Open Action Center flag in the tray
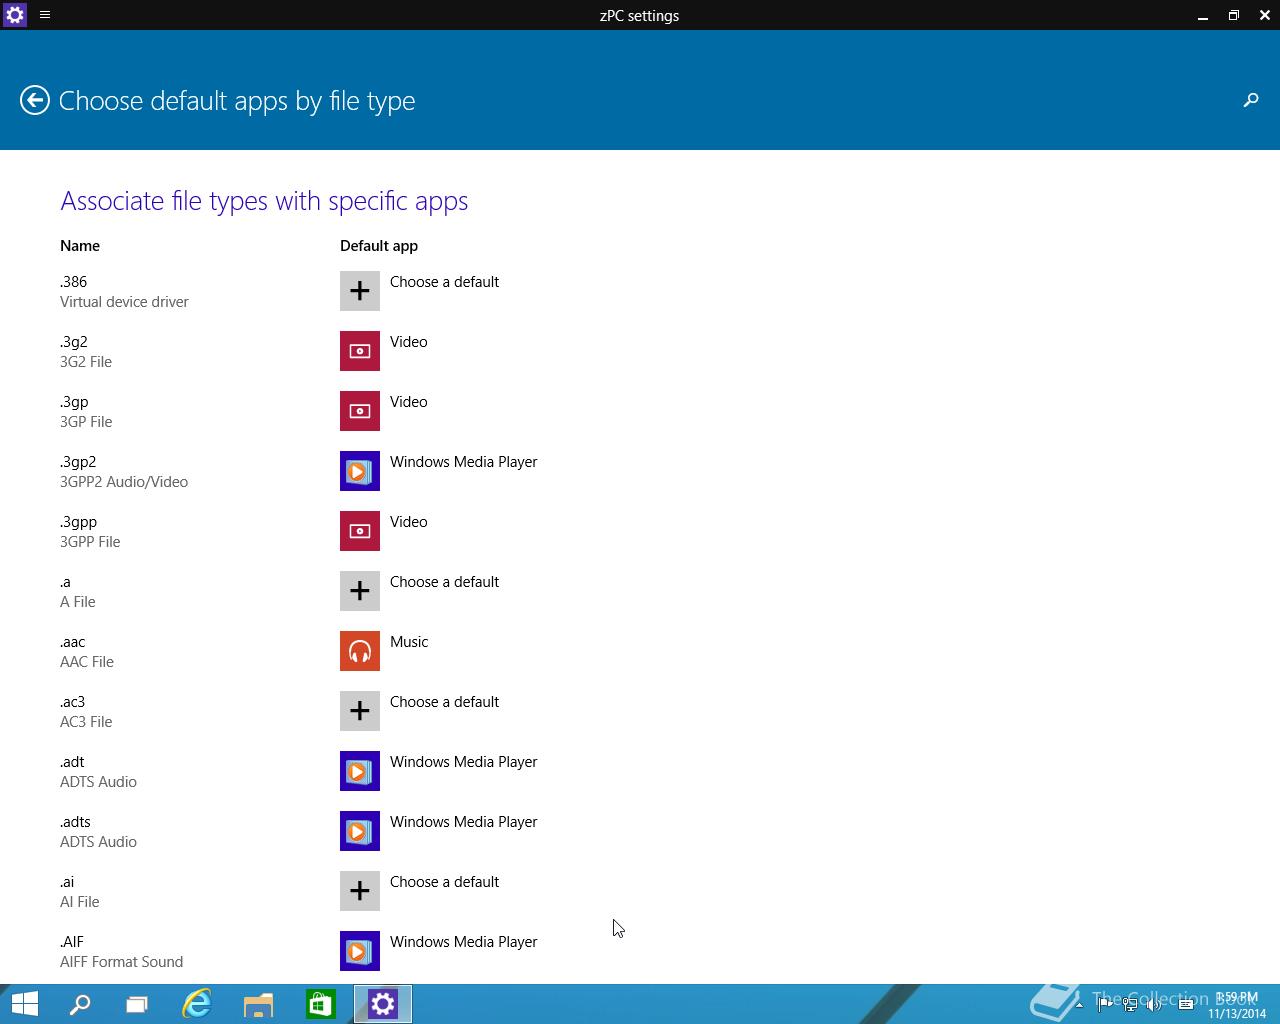 (x=1104, y=1005)
